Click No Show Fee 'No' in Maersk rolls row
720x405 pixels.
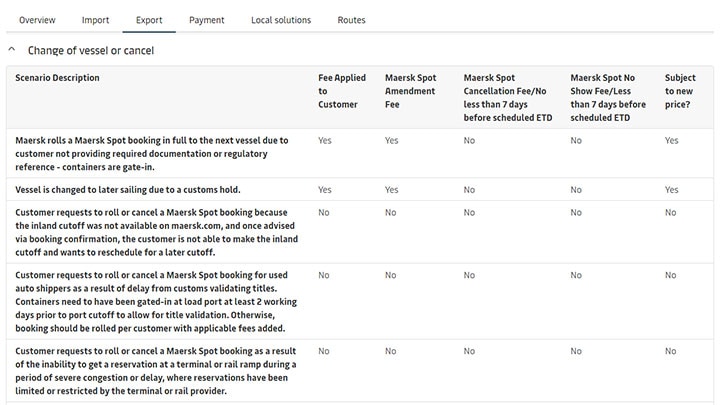pos(576,141)
